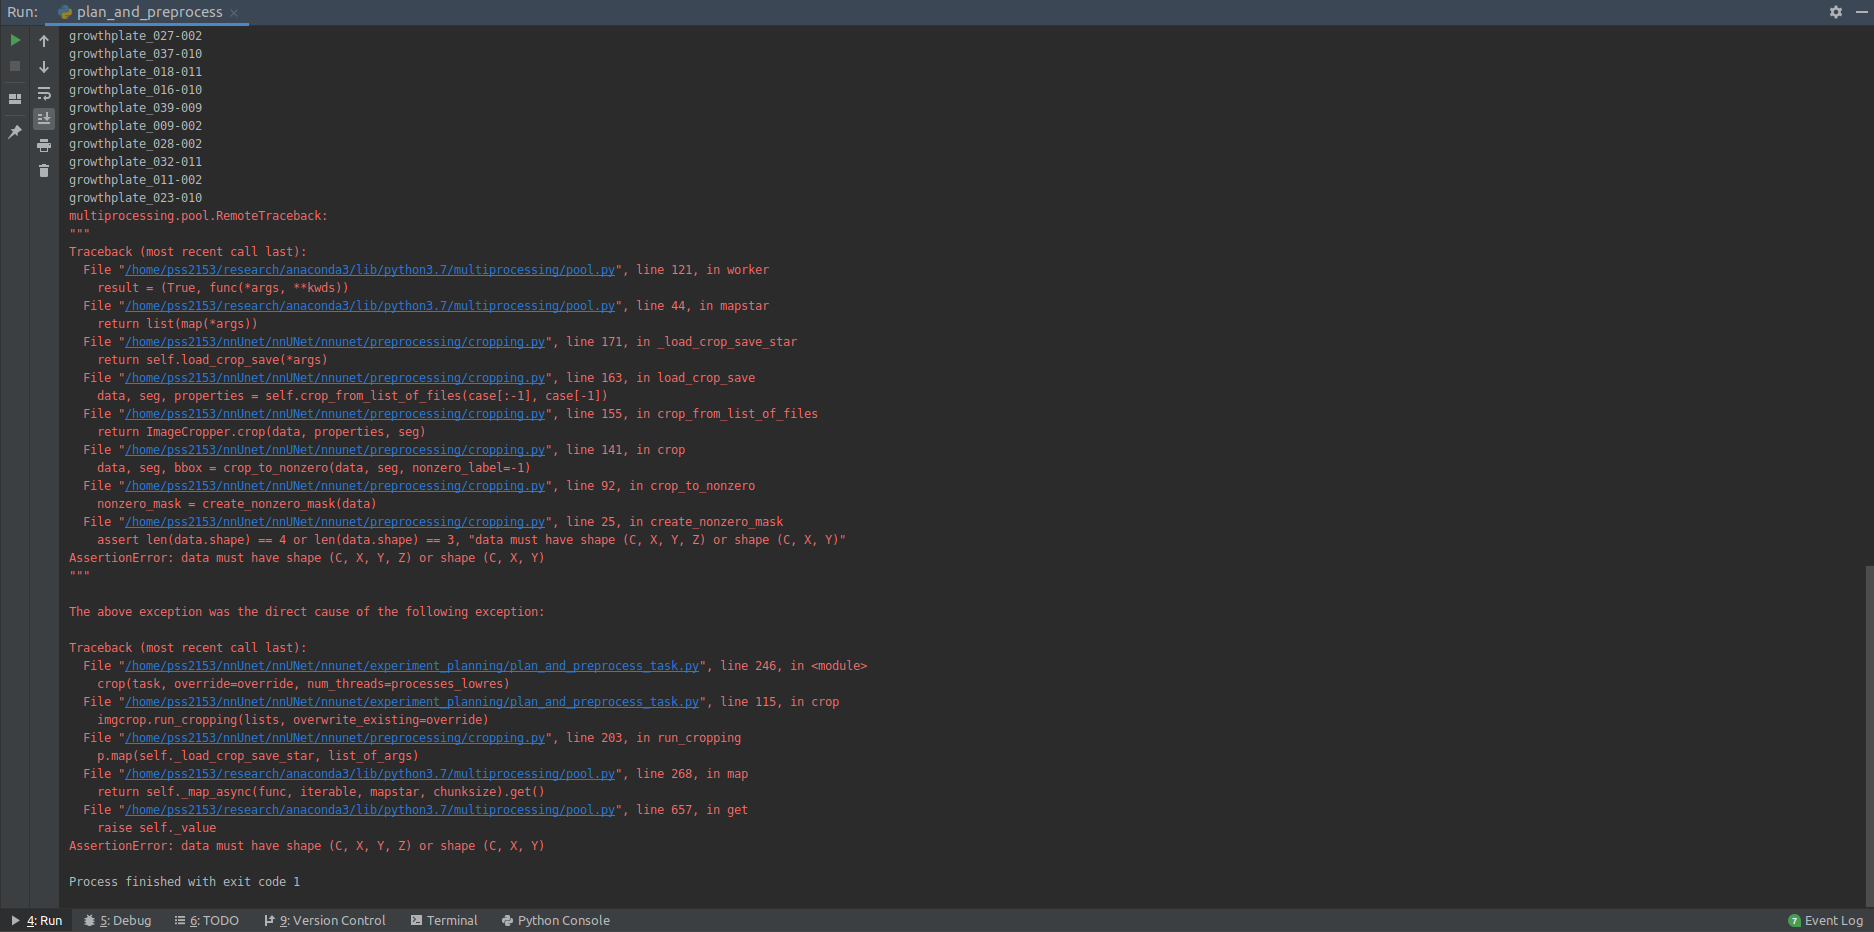The width and height of the screenshot is (1874, 932).
Task: Open pool.py link at line 268
Action: [x=370, y=774]
